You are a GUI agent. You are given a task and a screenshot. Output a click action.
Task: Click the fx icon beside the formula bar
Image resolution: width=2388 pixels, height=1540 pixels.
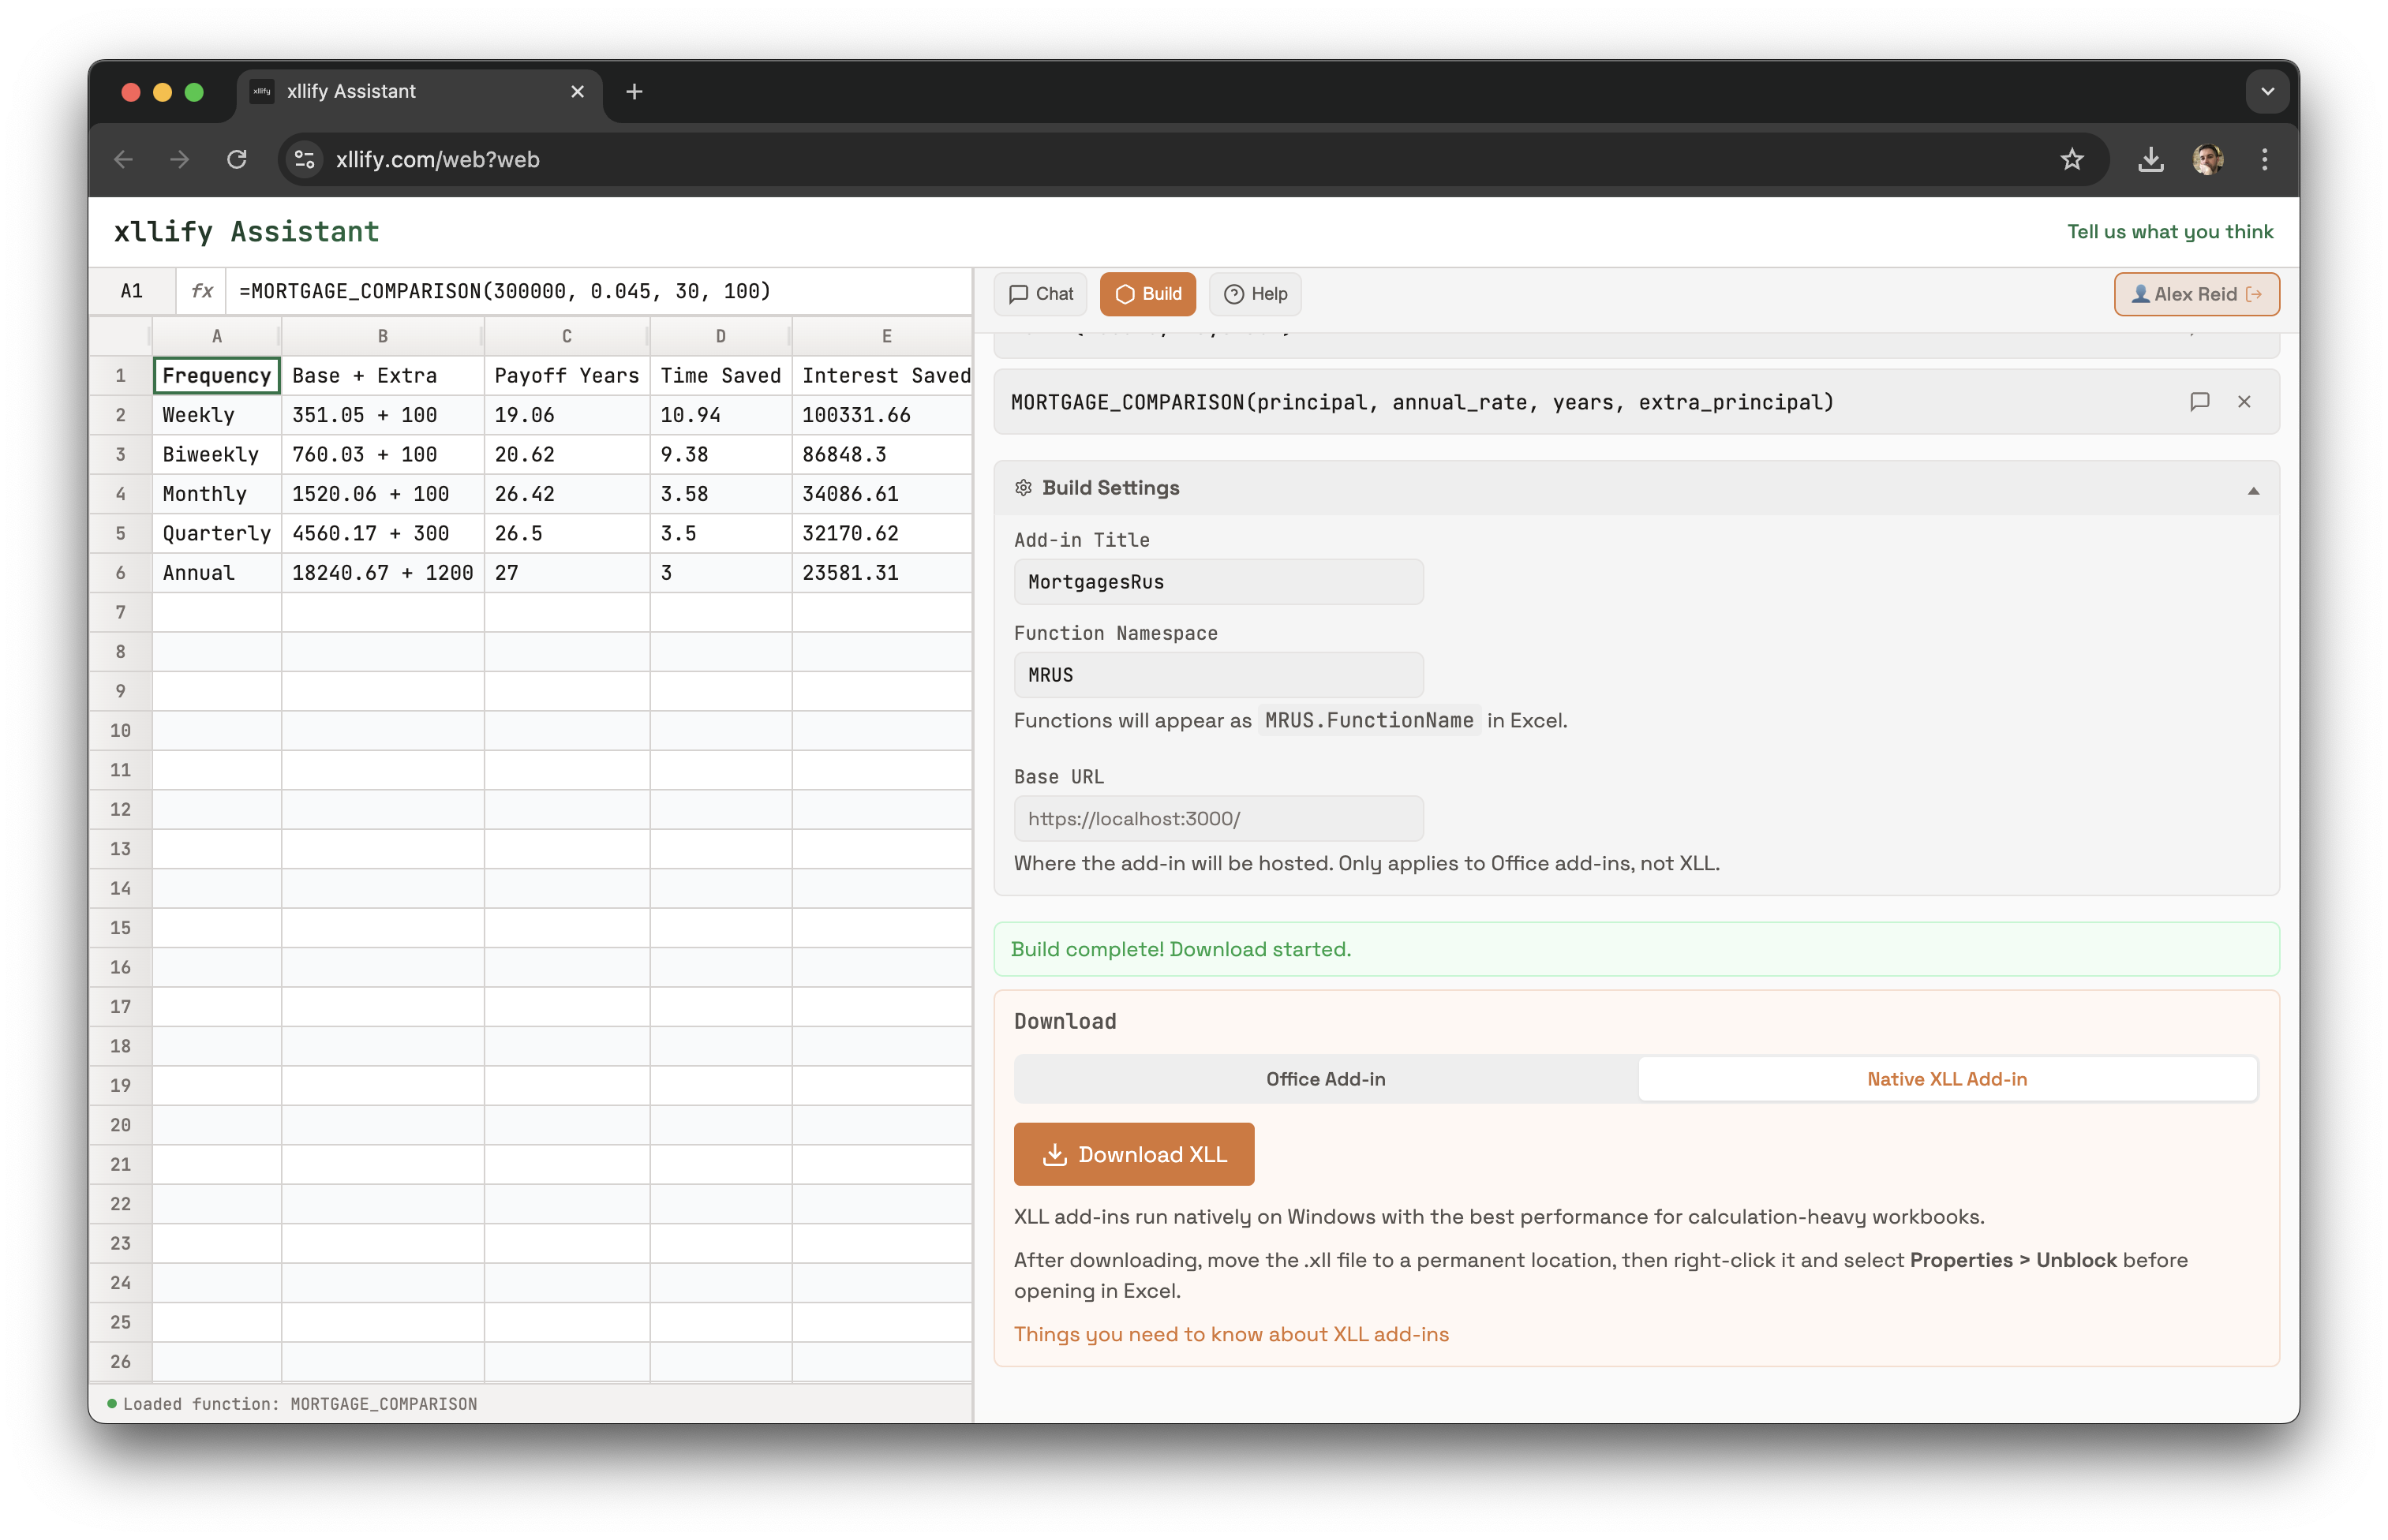201,291
